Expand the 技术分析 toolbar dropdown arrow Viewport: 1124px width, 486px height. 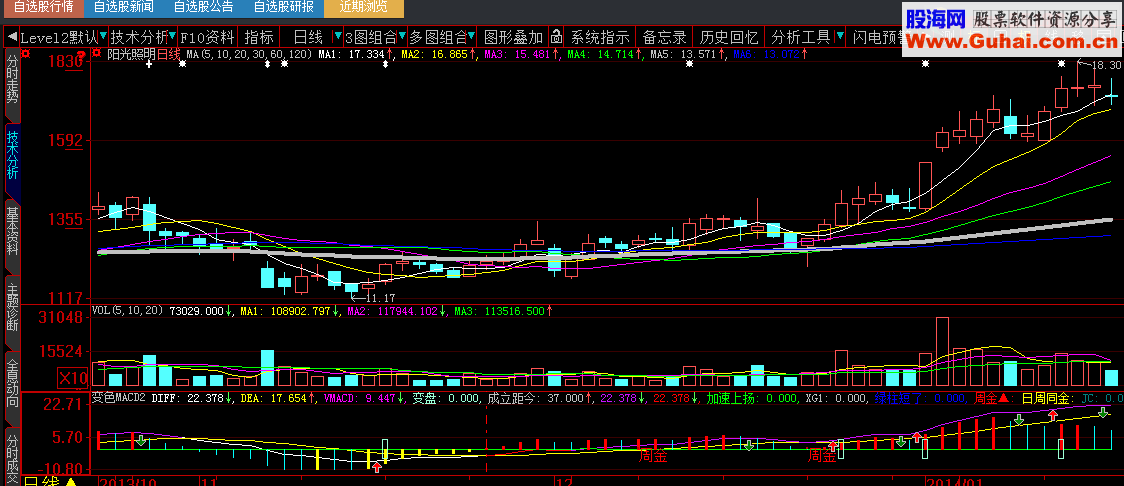point(173,36)
